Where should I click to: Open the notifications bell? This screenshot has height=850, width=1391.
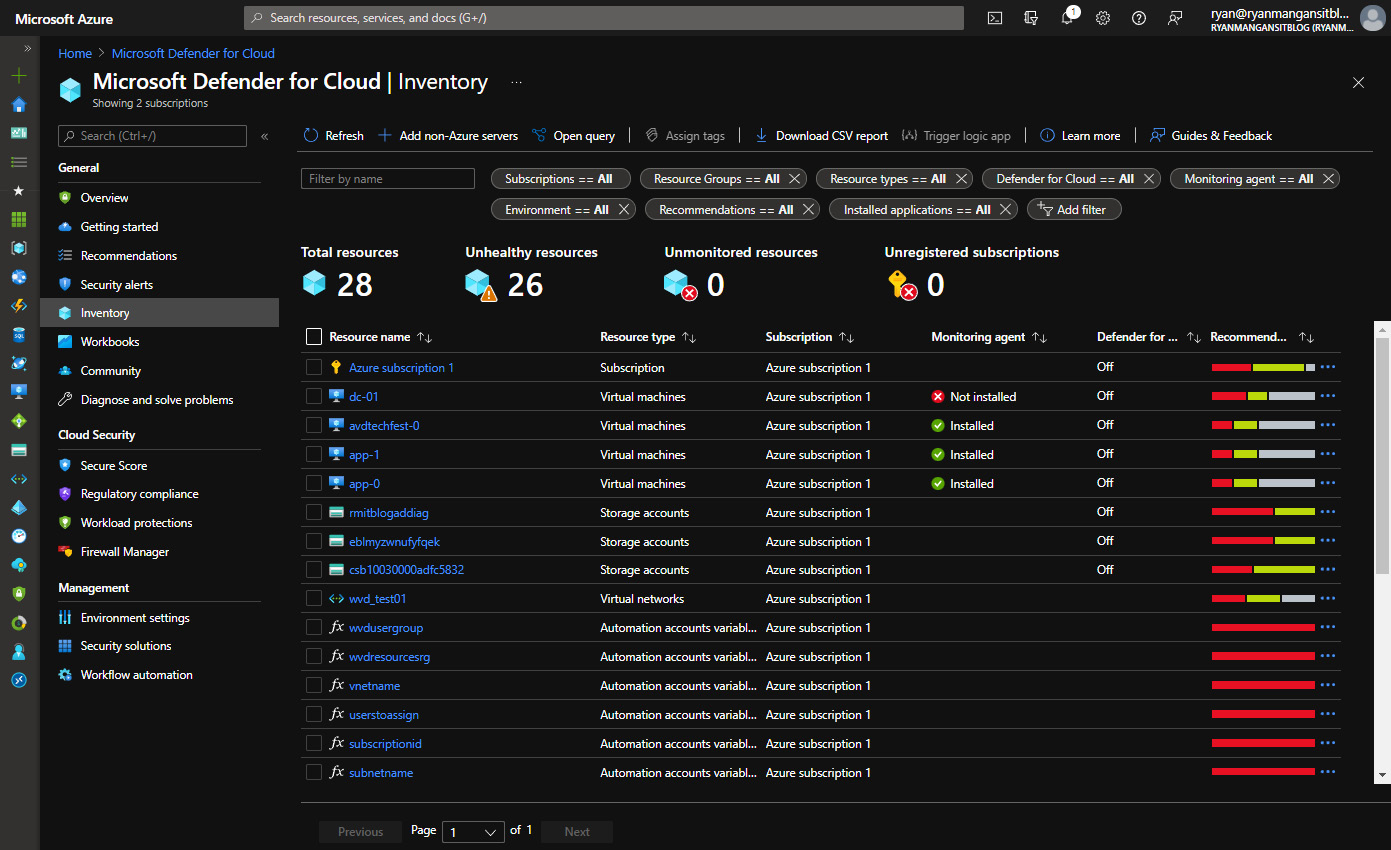tap(1067, 18)
